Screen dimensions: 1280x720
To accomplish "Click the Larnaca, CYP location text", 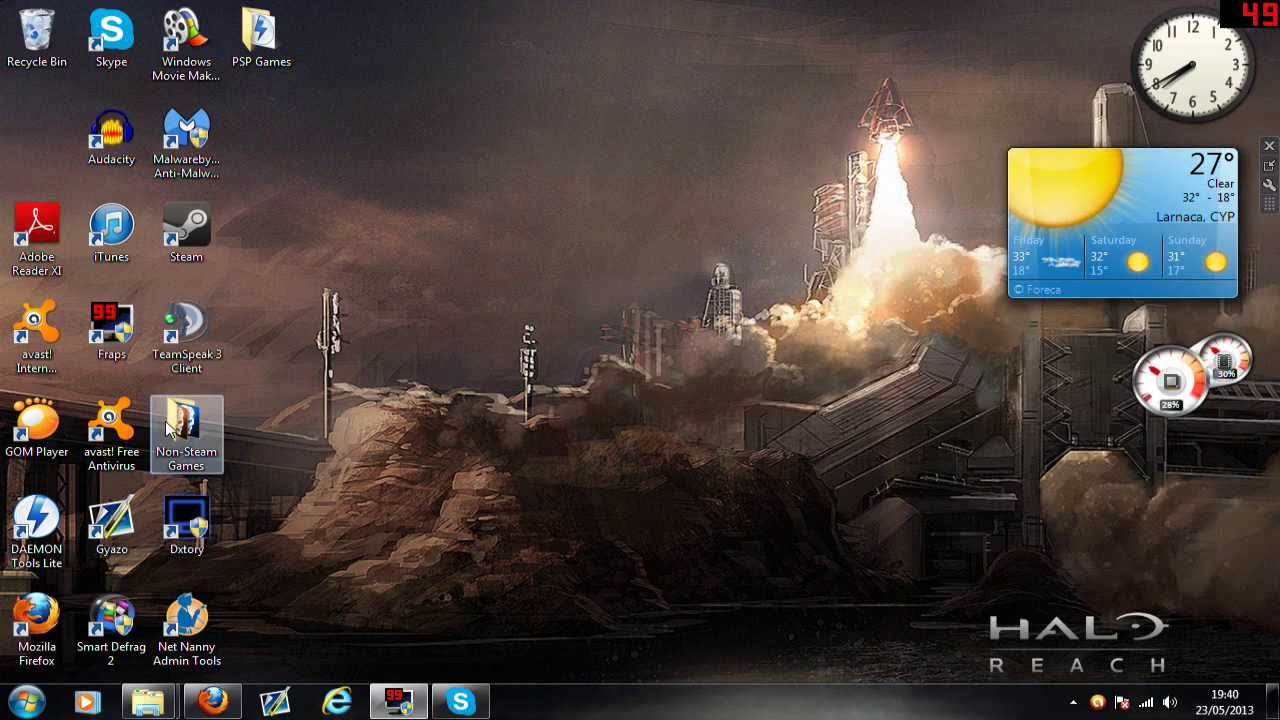I will pos(1195,217).
